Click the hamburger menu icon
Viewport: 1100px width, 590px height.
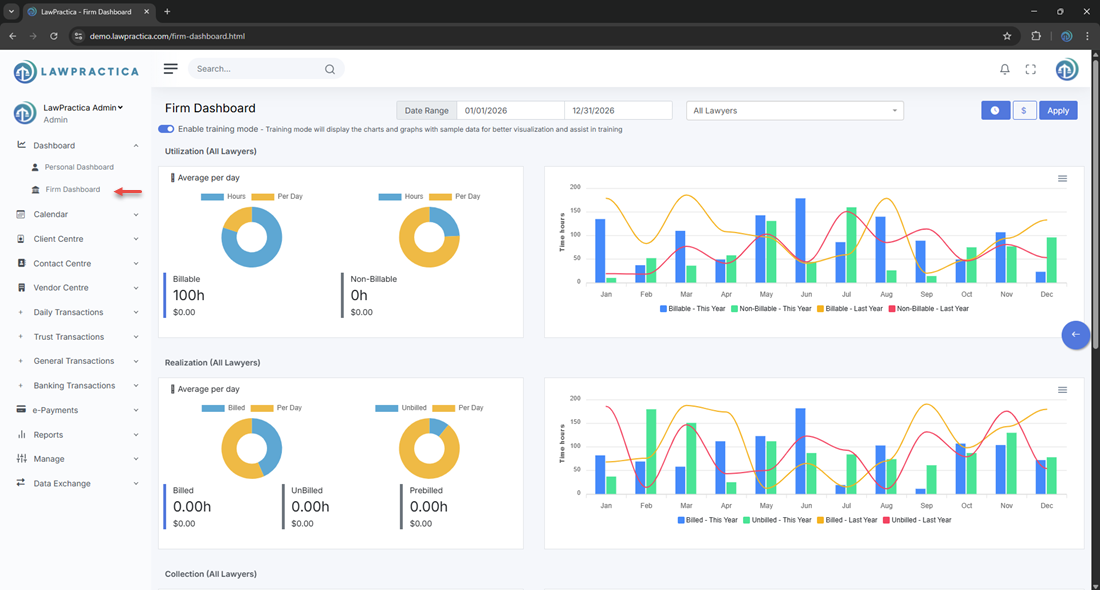click(171, 69)
